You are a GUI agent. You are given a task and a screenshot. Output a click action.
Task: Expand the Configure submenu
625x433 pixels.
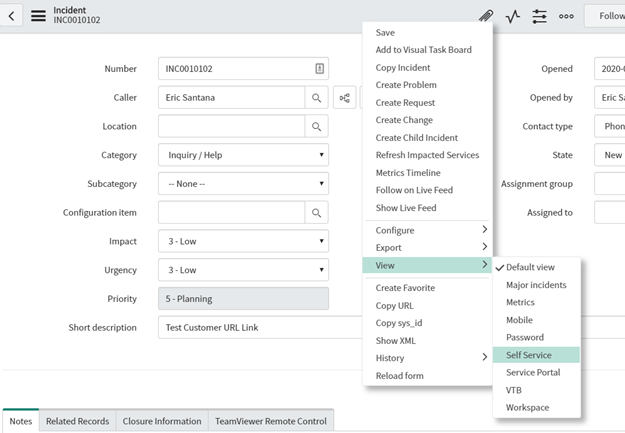[x=427, y=230]
